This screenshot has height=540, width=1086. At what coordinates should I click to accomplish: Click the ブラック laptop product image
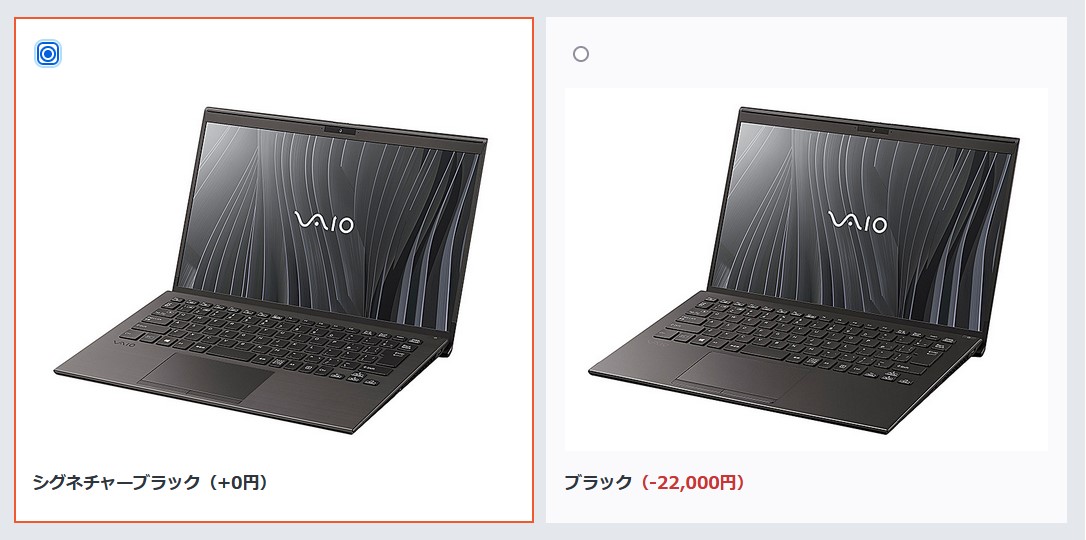tap(805, 269)
